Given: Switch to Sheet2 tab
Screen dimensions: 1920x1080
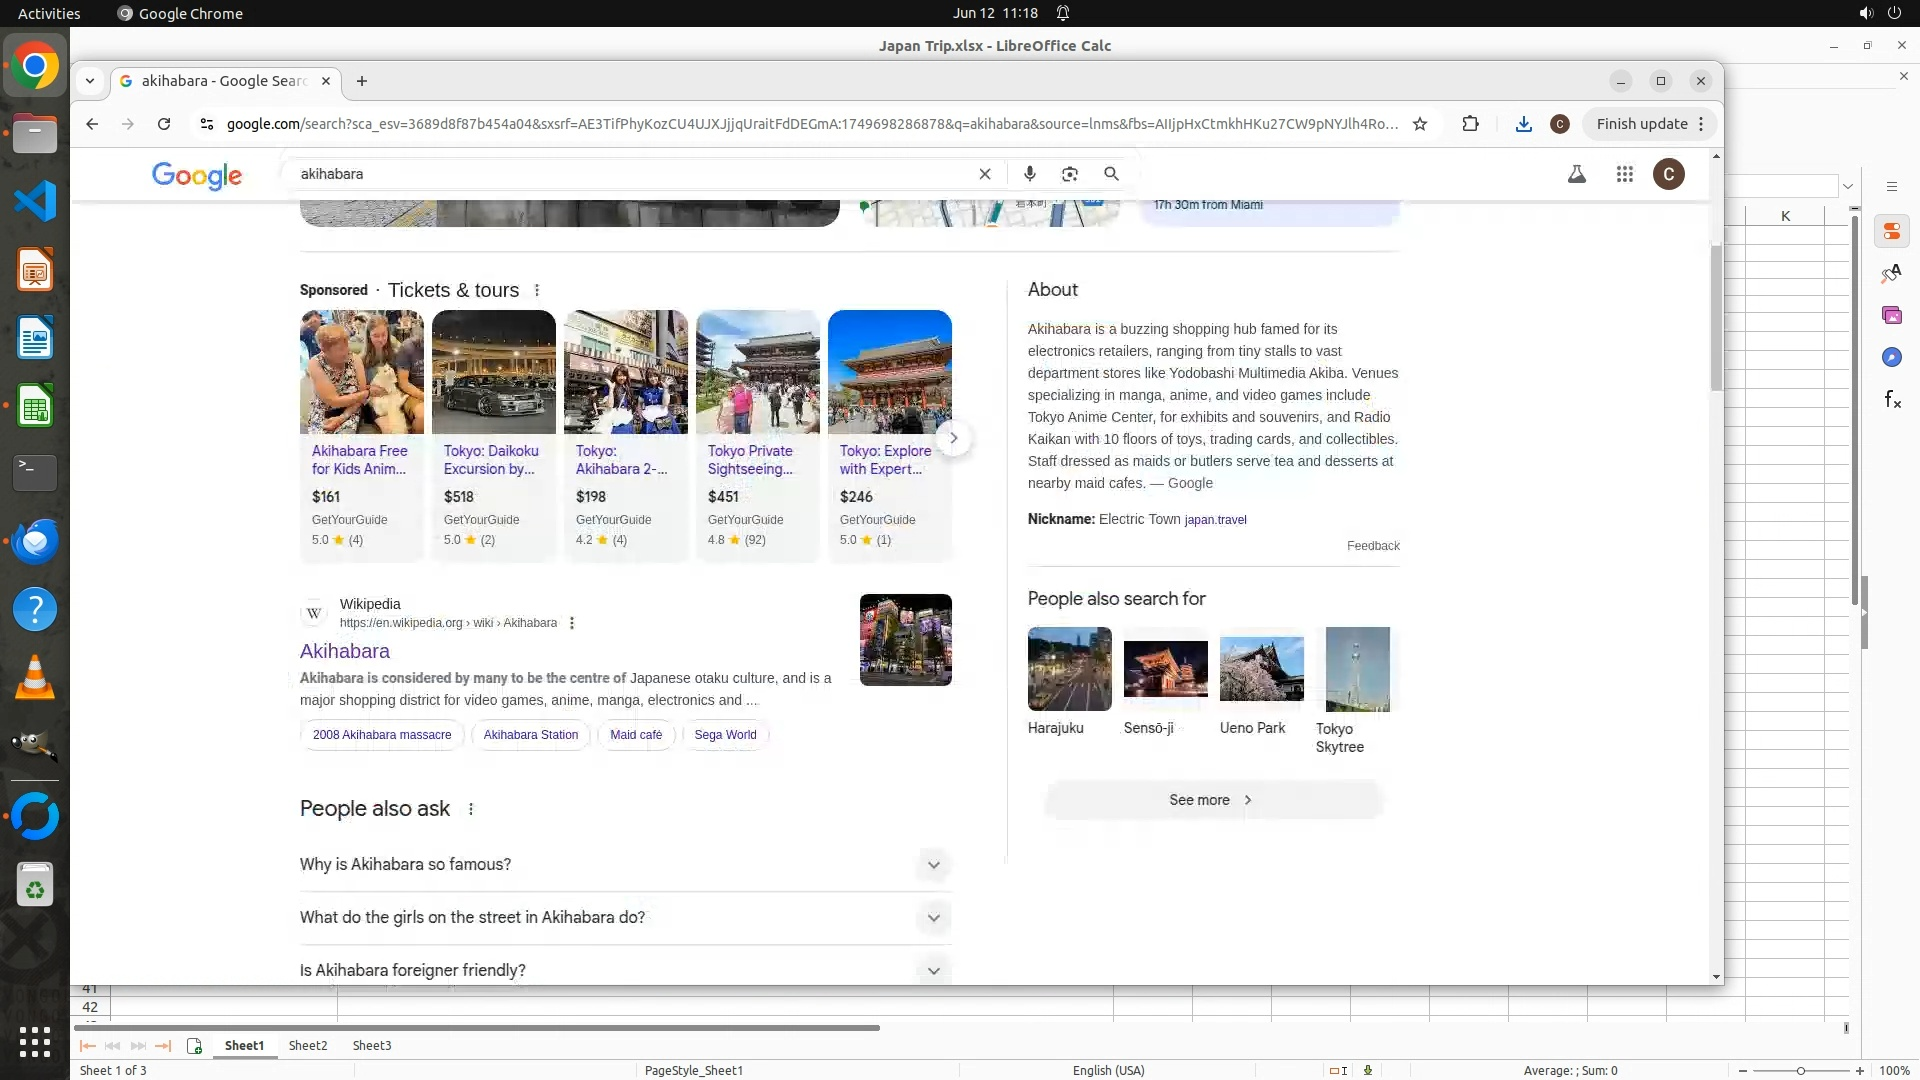Looking at the screenshot, I should pyautogui.click(x=308, y=1045).
